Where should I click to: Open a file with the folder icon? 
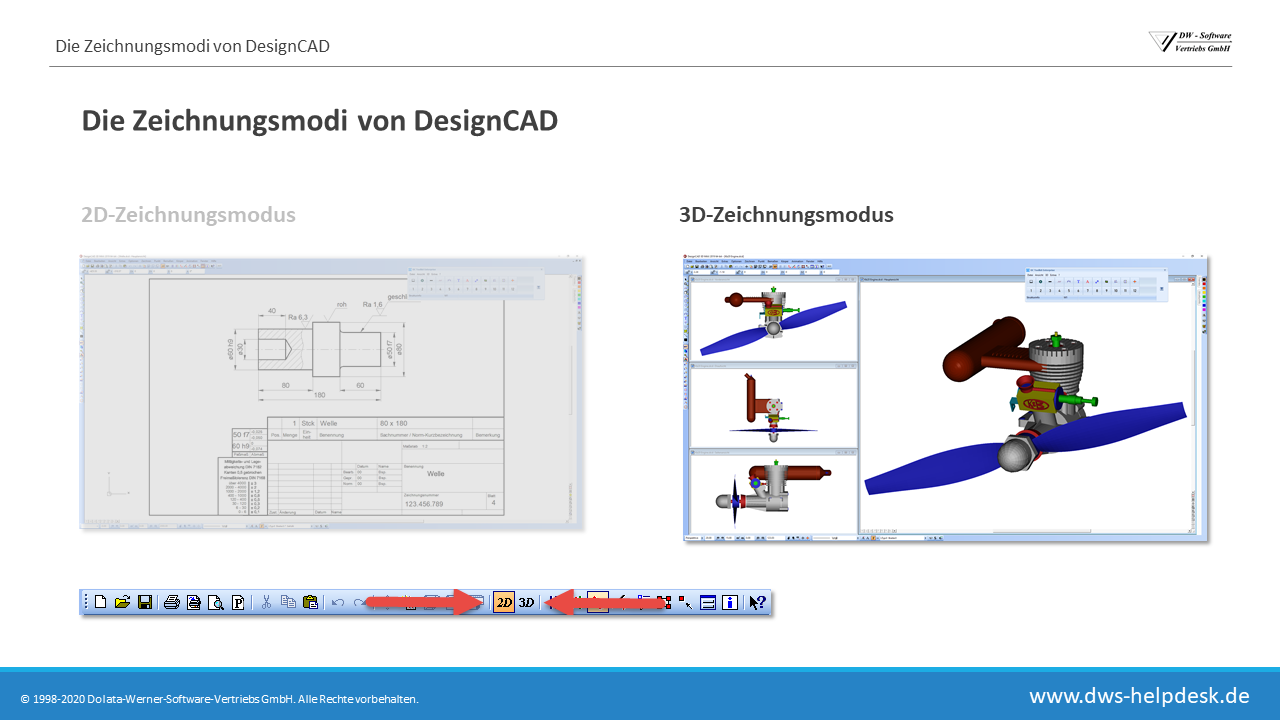122,602
